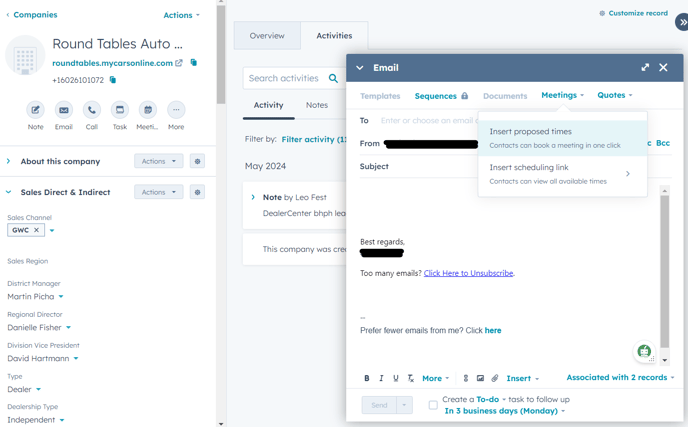Open Call action for this company
This screenshot has height=427, width=688.
pos(92,110)
